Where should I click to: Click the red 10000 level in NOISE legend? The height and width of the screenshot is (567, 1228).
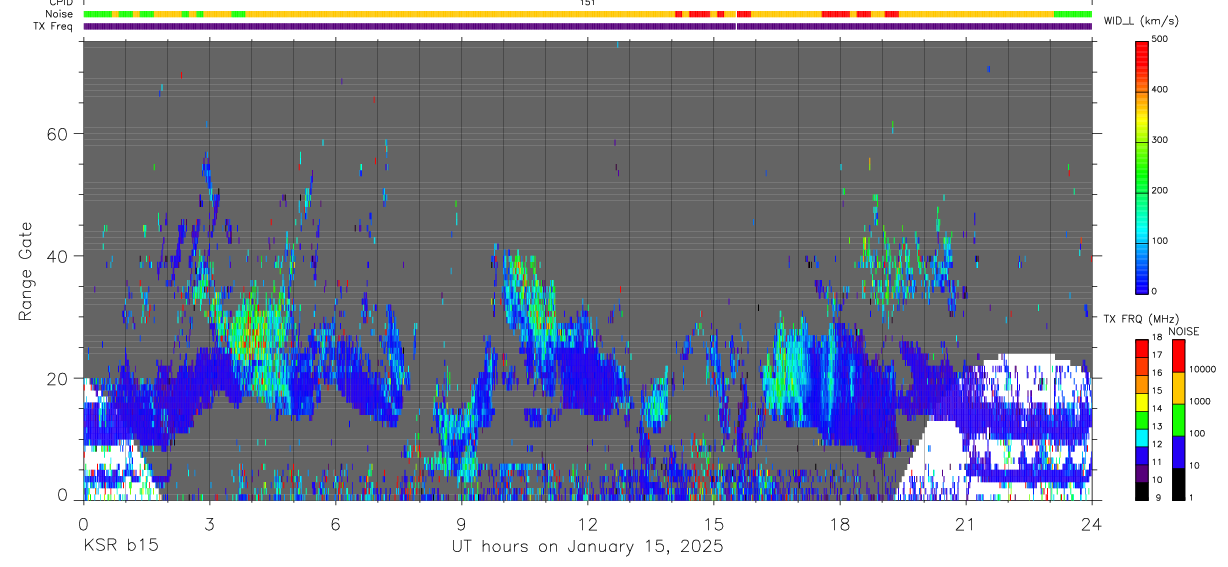point(1179,356)
